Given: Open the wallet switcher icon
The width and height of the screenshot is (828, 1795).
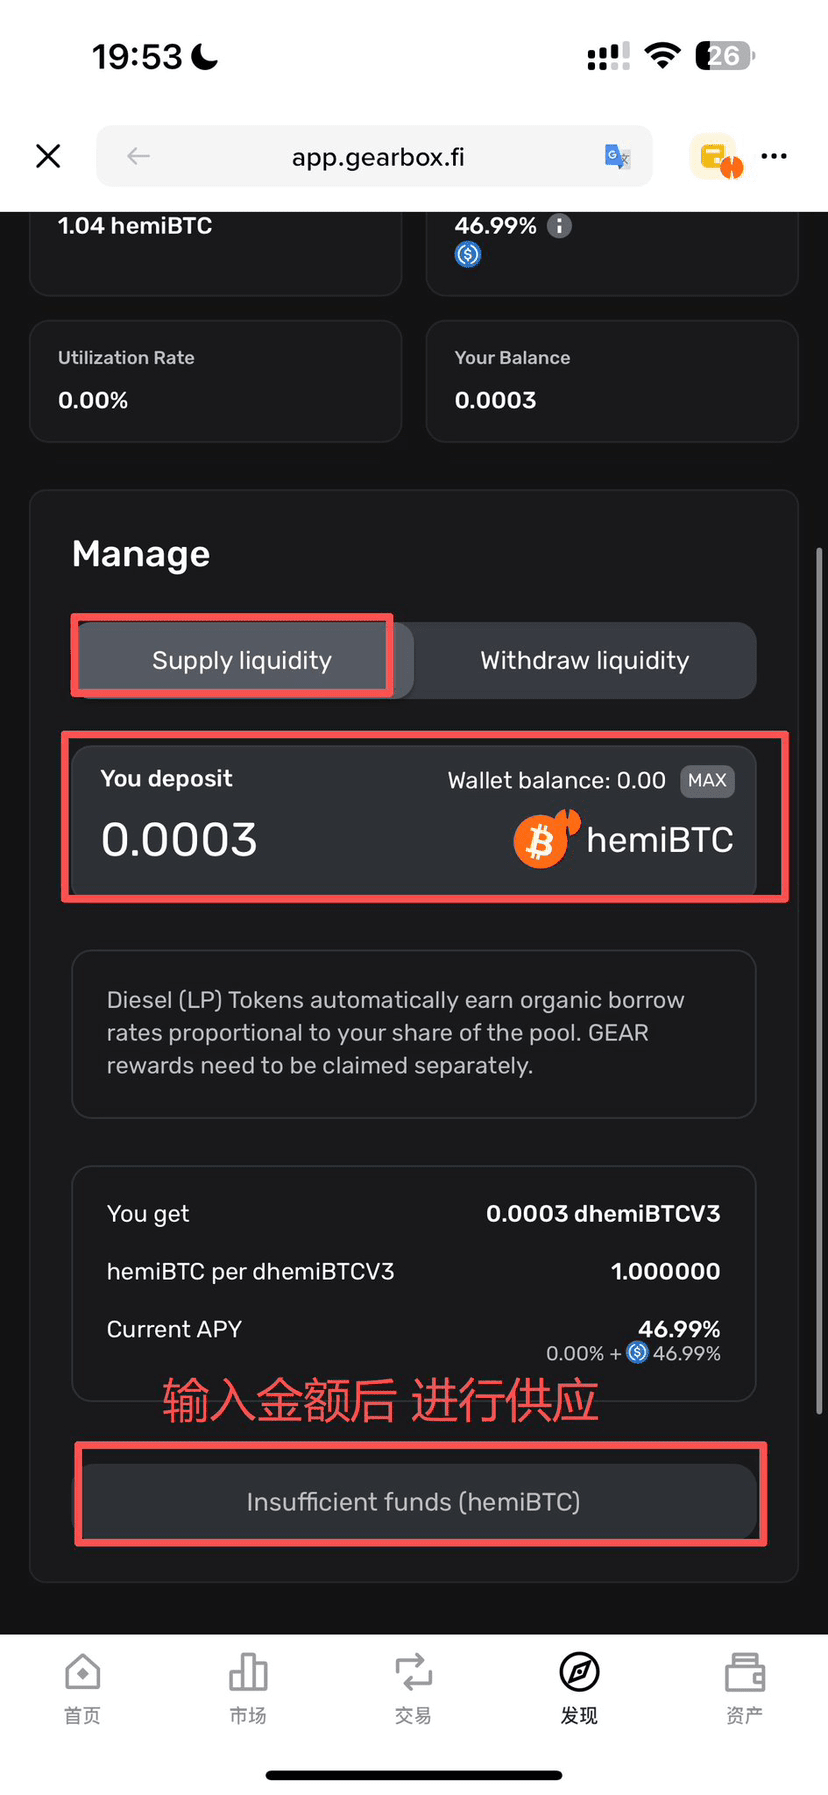Looking at the screenshot, I should (716, 157).
